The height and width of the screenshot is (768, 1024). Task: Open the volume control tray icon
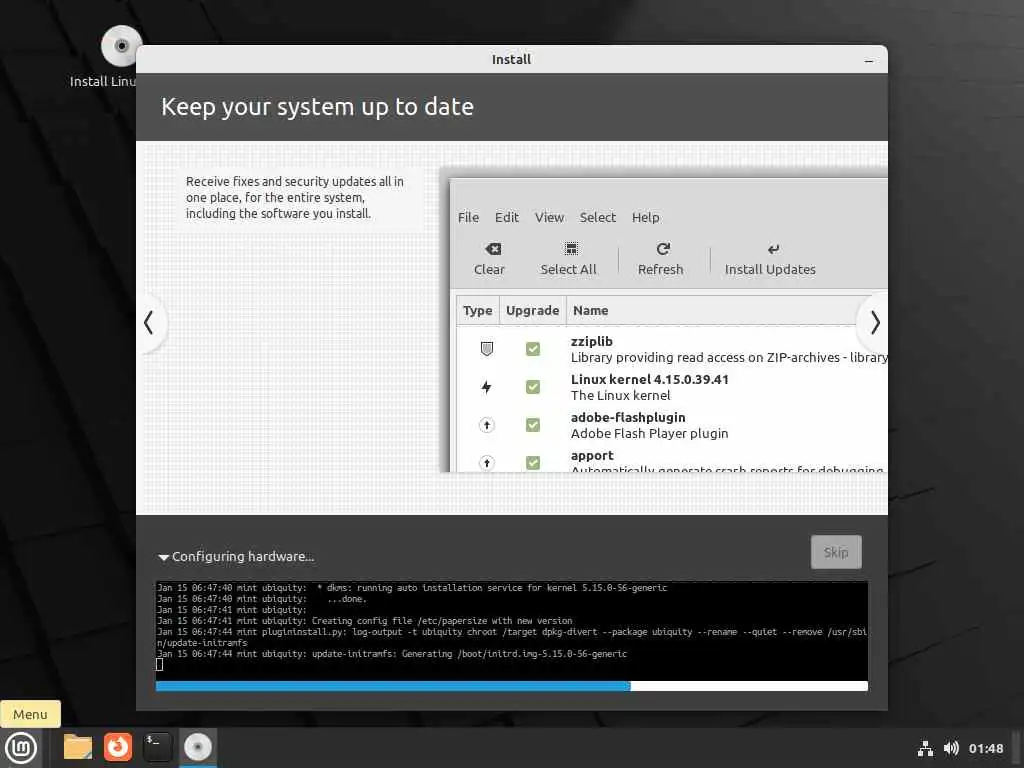(951, 748)
